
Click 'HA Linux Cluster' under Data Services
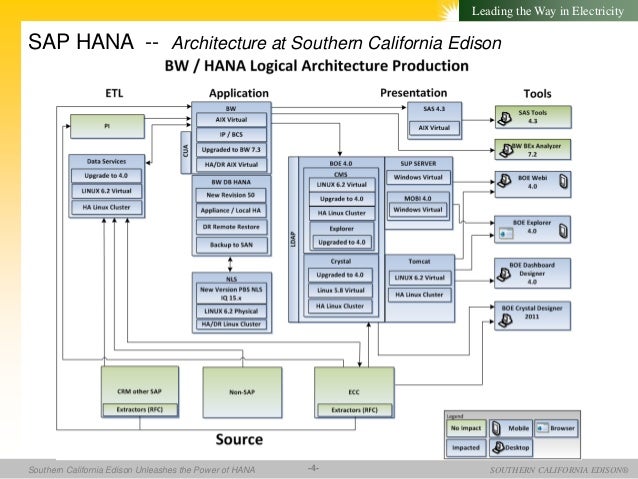(106, 207)
